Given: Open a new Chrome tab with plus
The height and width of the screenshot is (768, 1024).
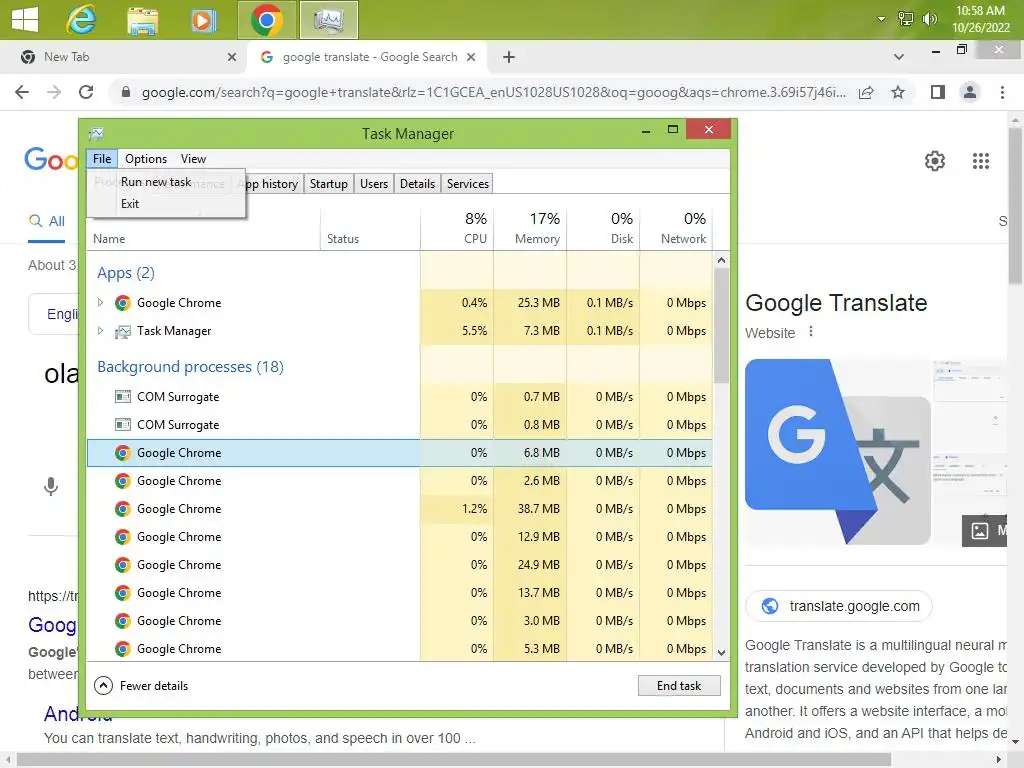Looking at the screenshot, I should (509, 57).
